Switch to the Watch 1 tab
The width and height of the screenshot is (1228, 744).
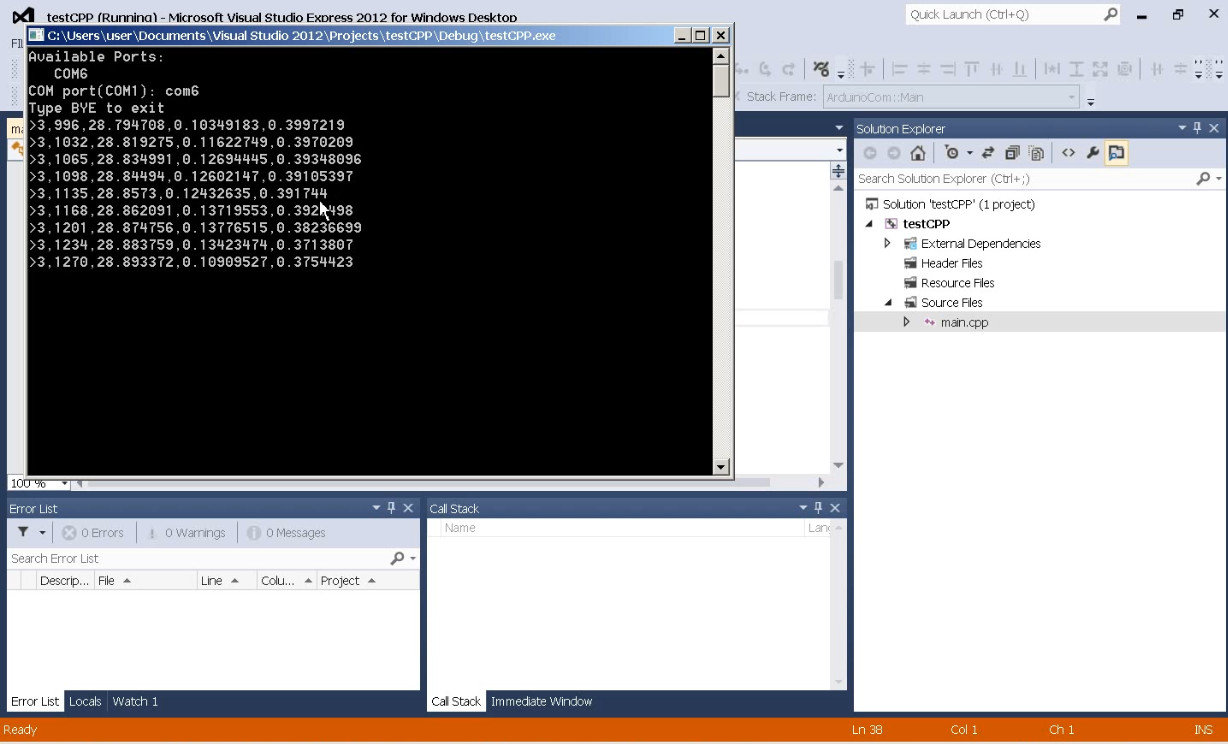click(x=135, y=702)
